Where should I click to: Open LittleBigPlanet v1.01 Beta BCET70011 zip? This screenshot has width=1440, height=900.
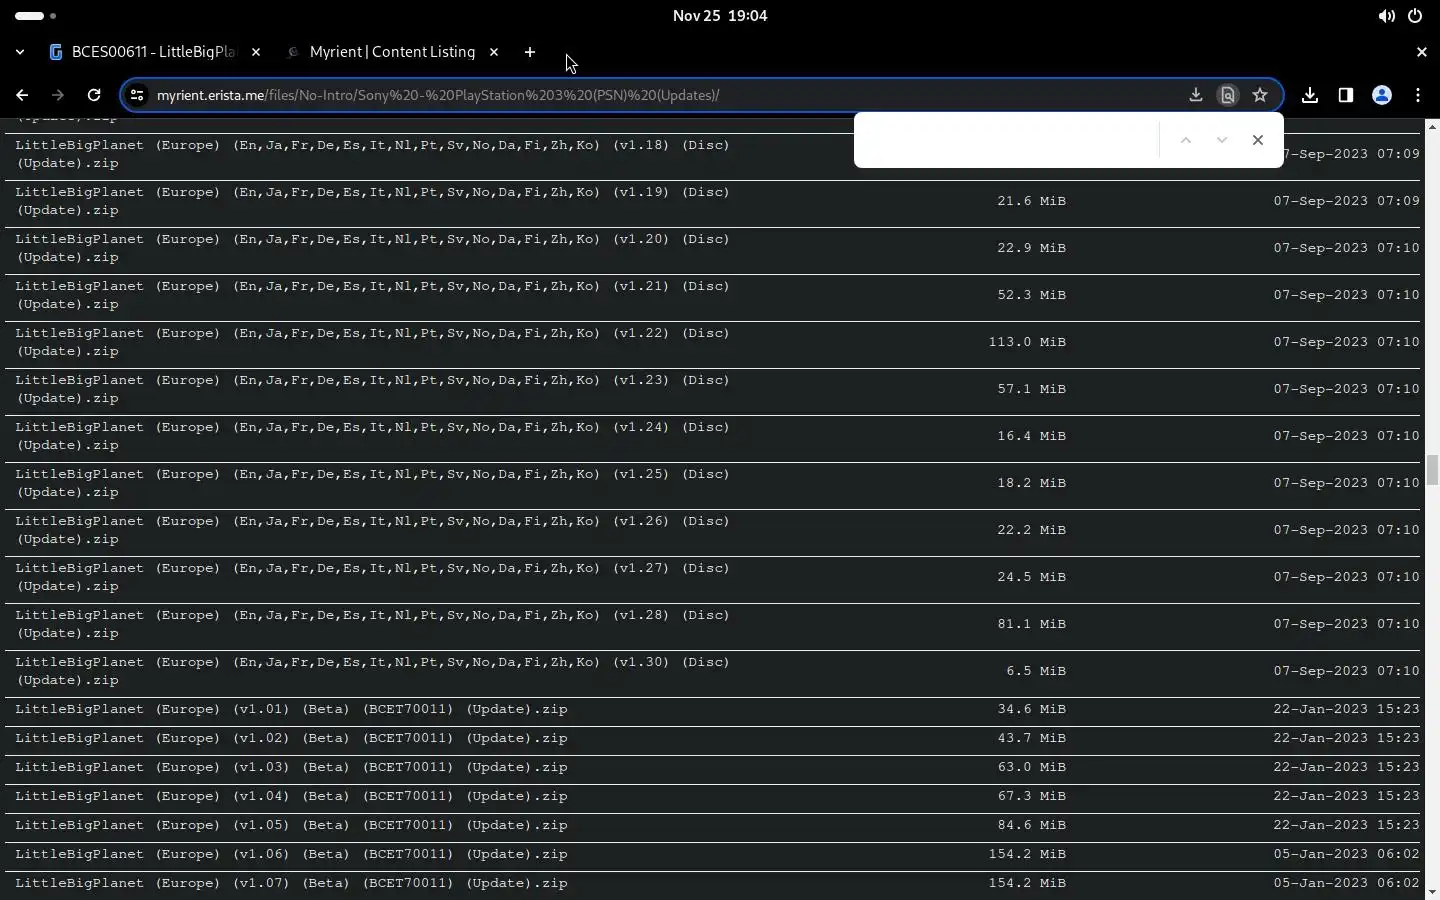coord(291,709)
